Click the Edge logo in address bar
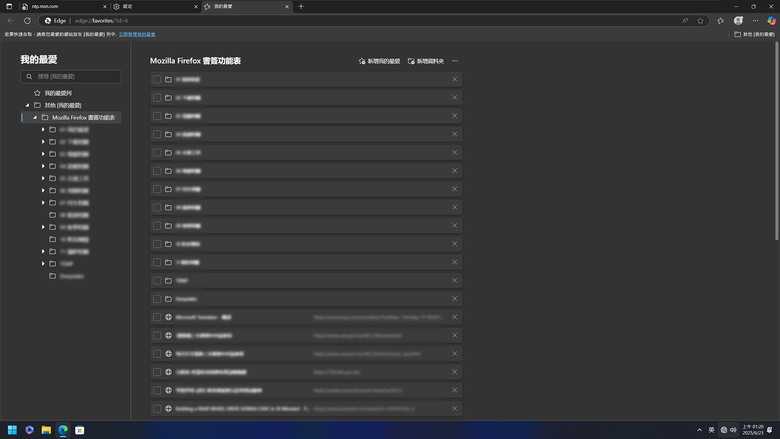The height and width of the screenshot is (439, 780). click(48, 21)
